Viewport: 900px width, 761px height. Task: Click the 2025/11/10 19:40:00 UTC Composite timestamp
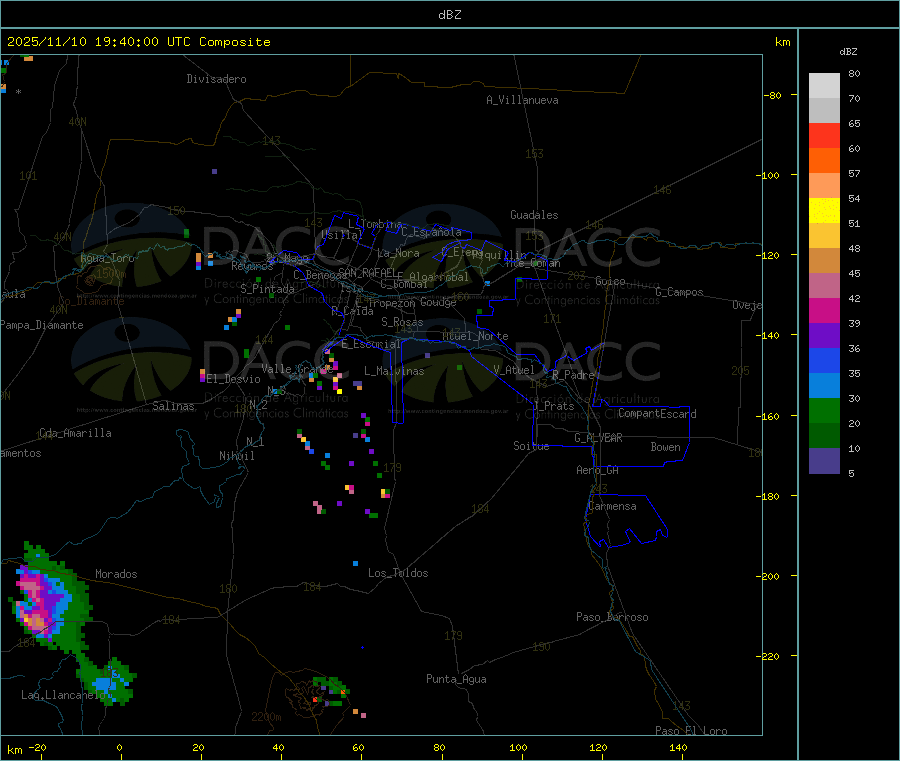[138, 42]
